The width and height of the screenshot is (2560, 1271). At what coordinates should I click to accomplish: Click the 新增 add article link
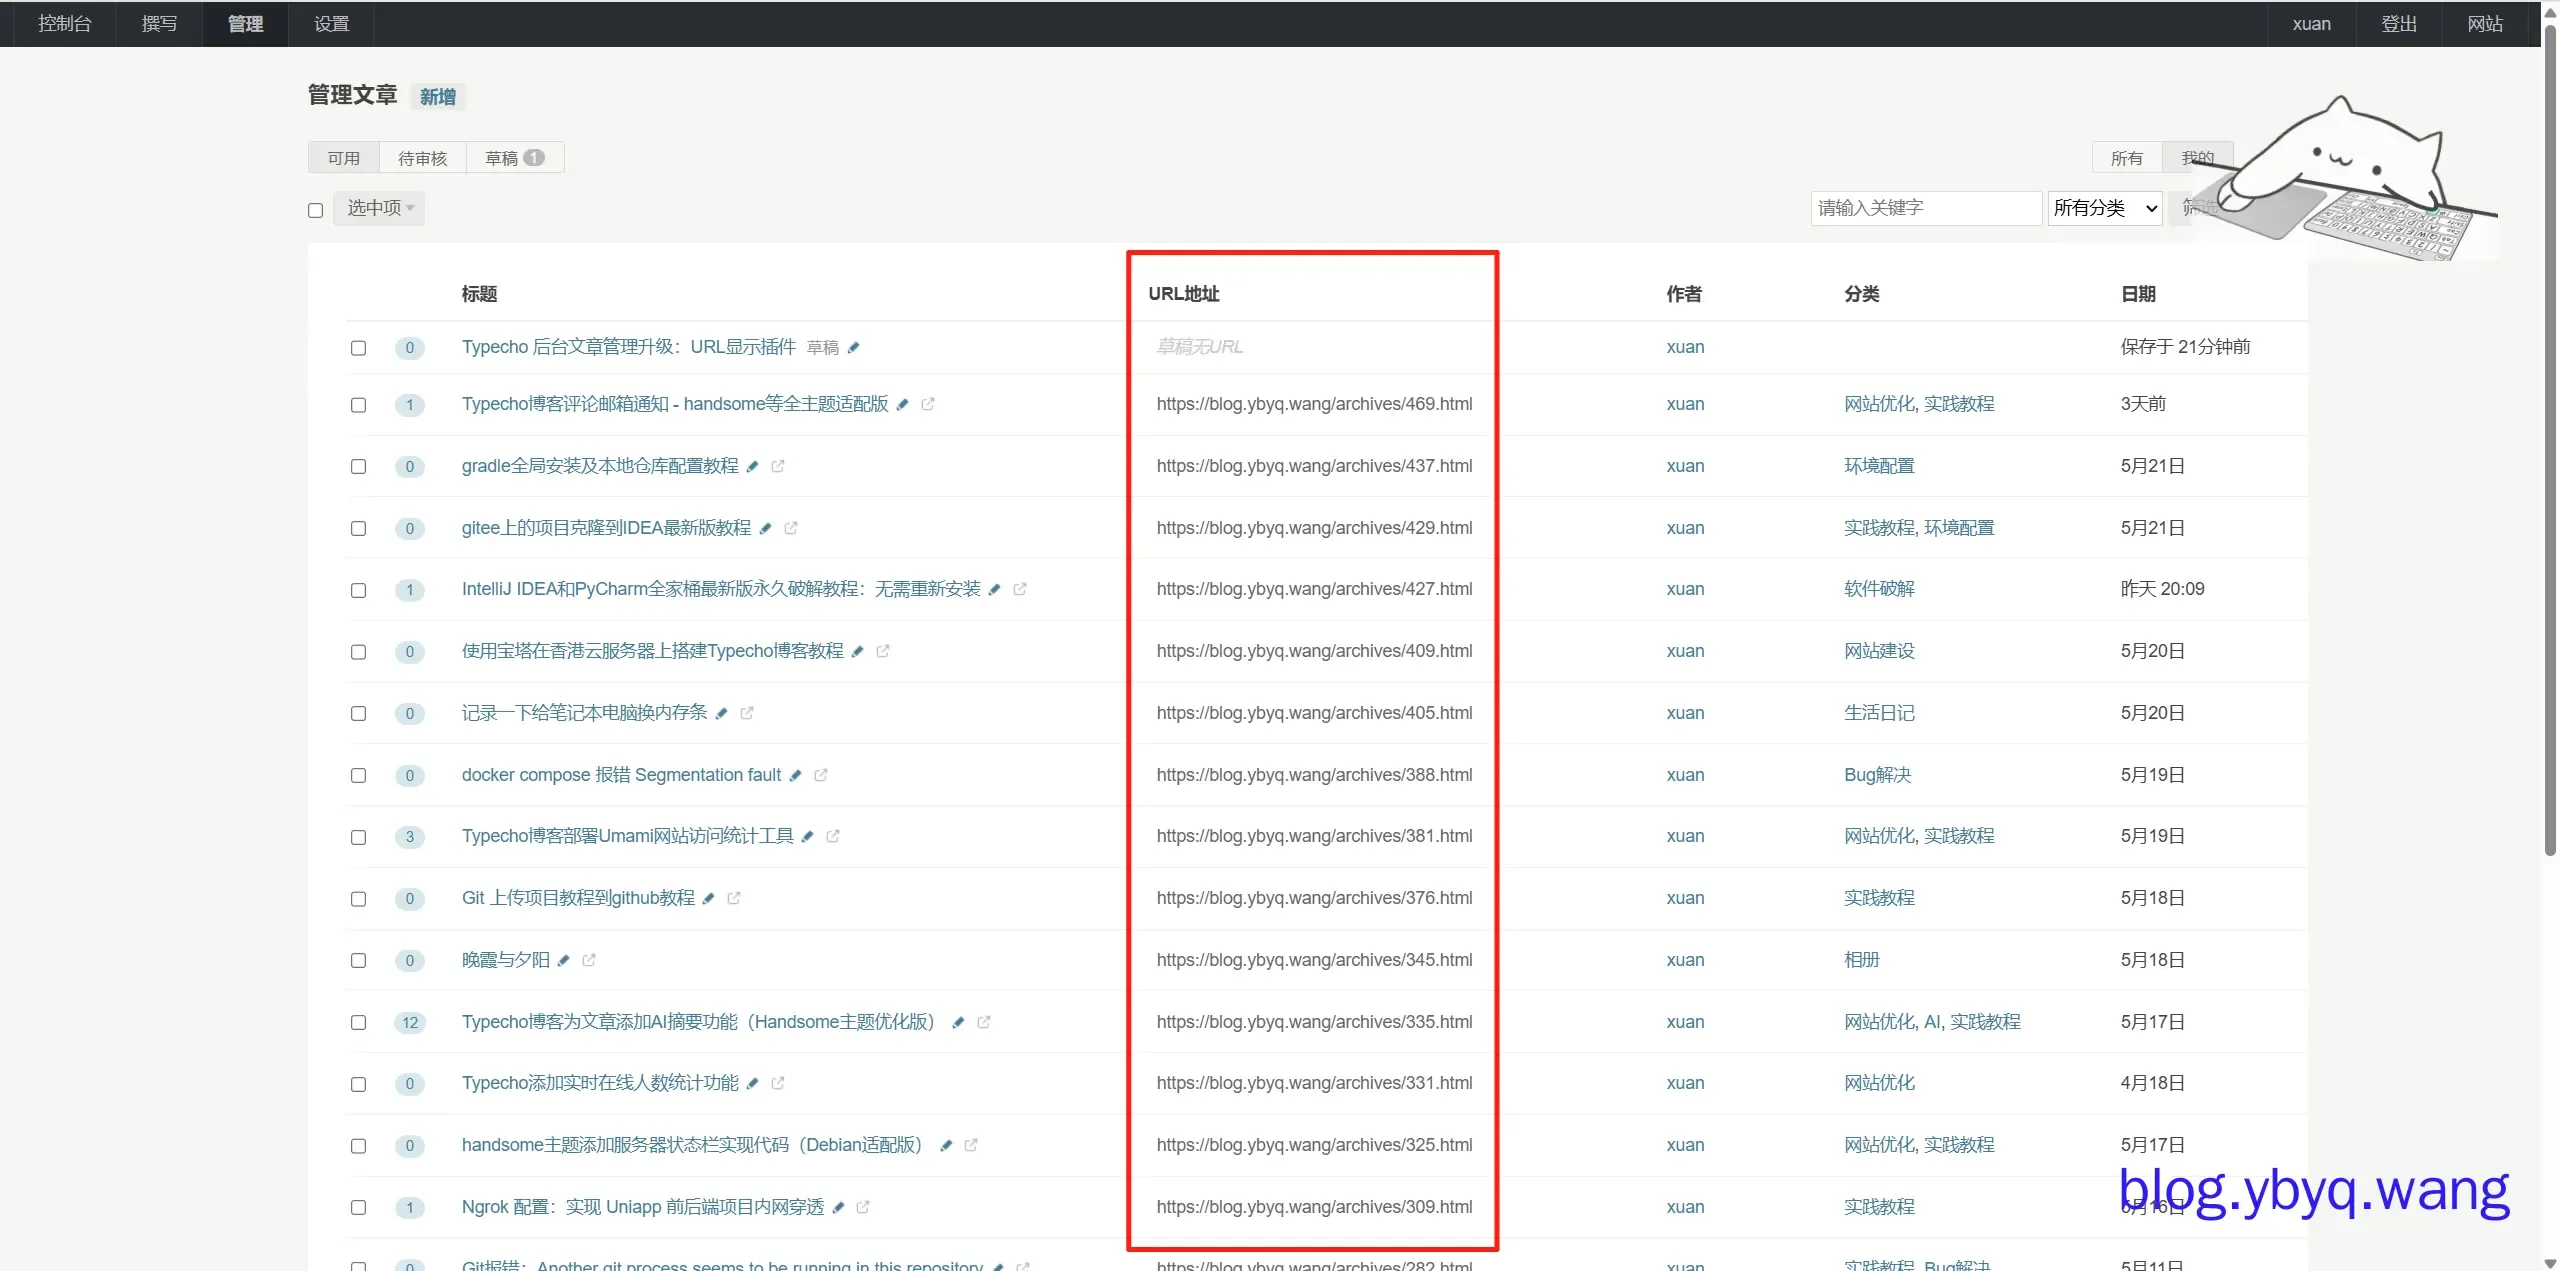[x=438, y=97]
